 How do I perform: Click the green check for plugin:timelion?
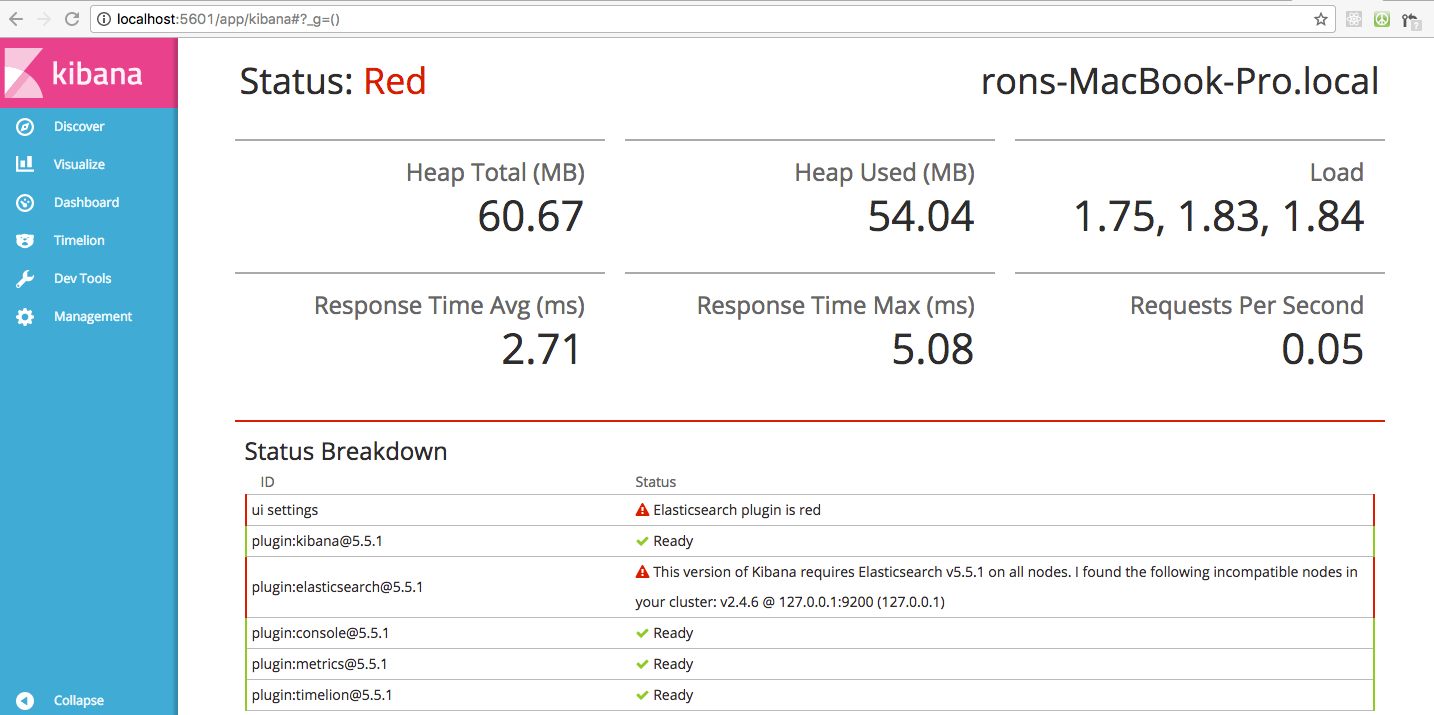642,695
